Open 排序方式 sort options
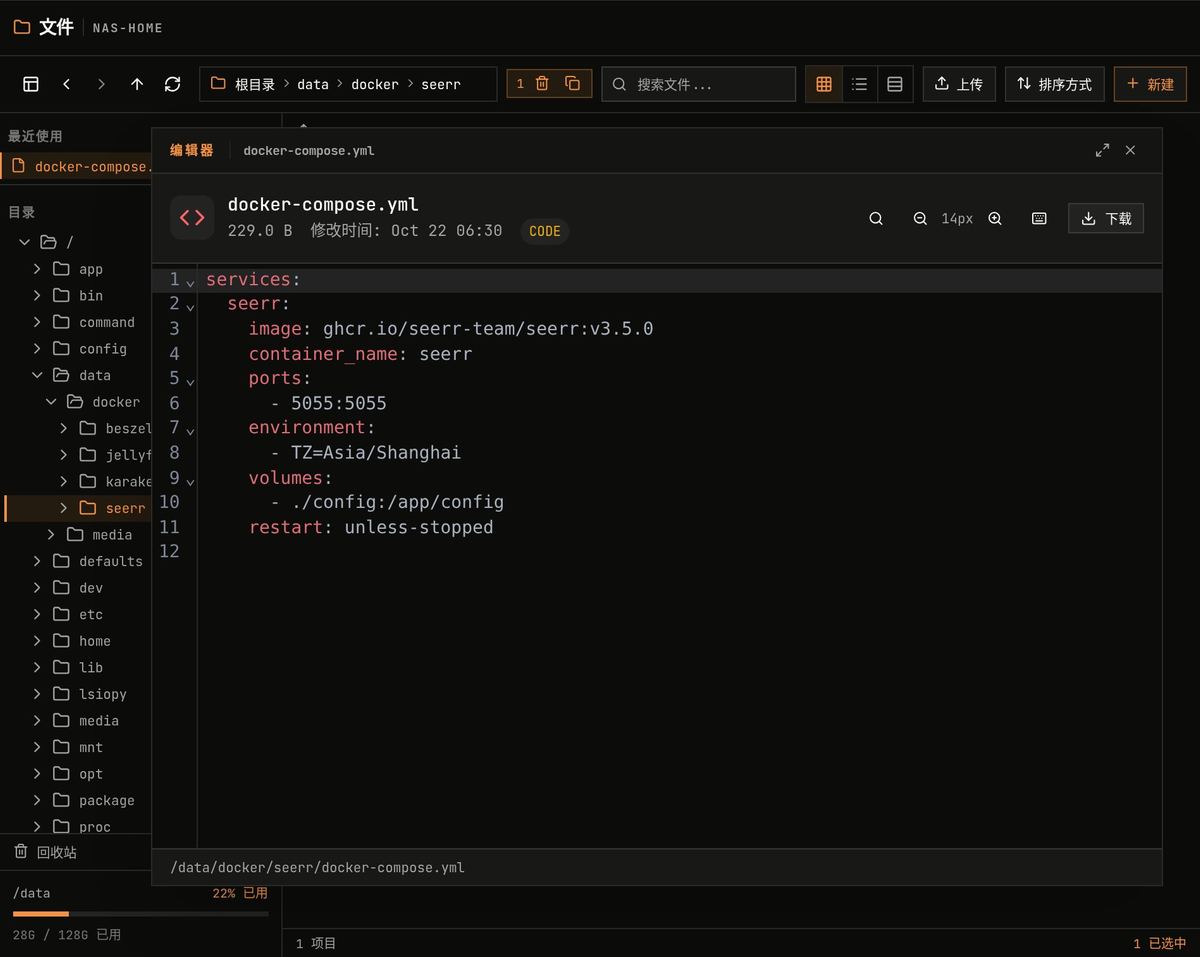The height and width of the screenshot is (957, 1200). point(1055,84)
